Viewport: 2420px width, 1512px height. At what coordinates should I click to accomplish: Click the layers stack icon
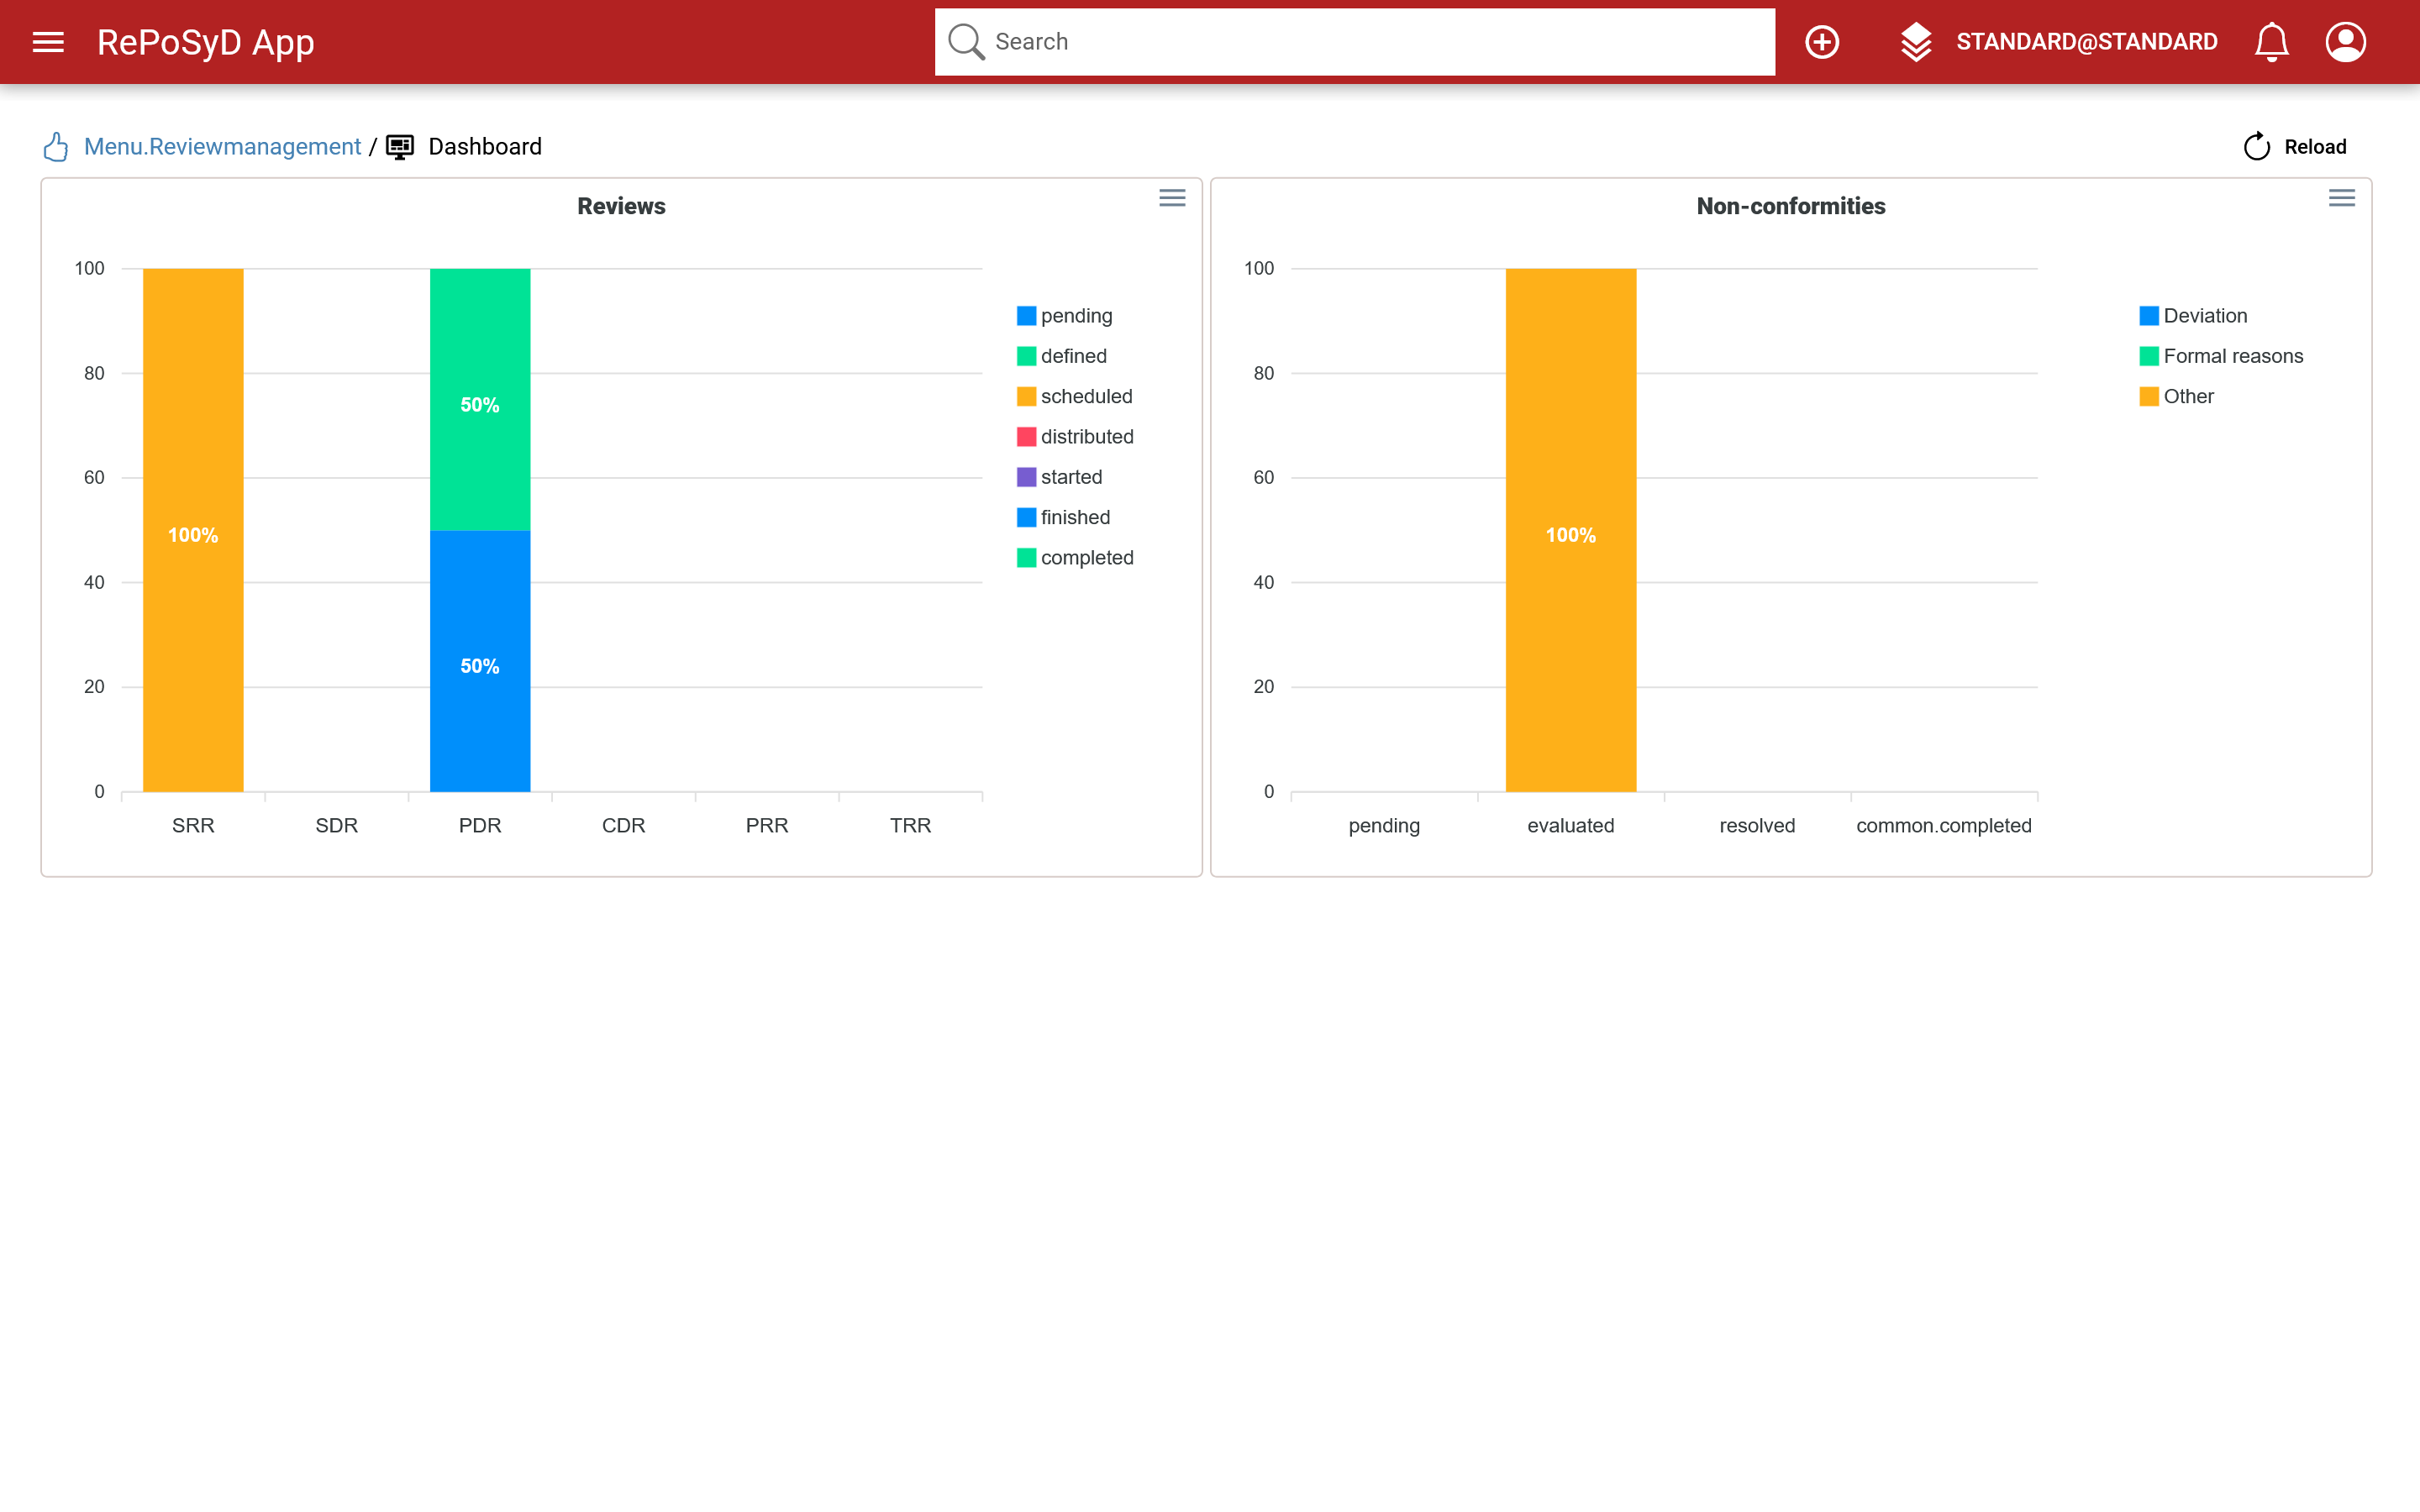point(1915,42)
